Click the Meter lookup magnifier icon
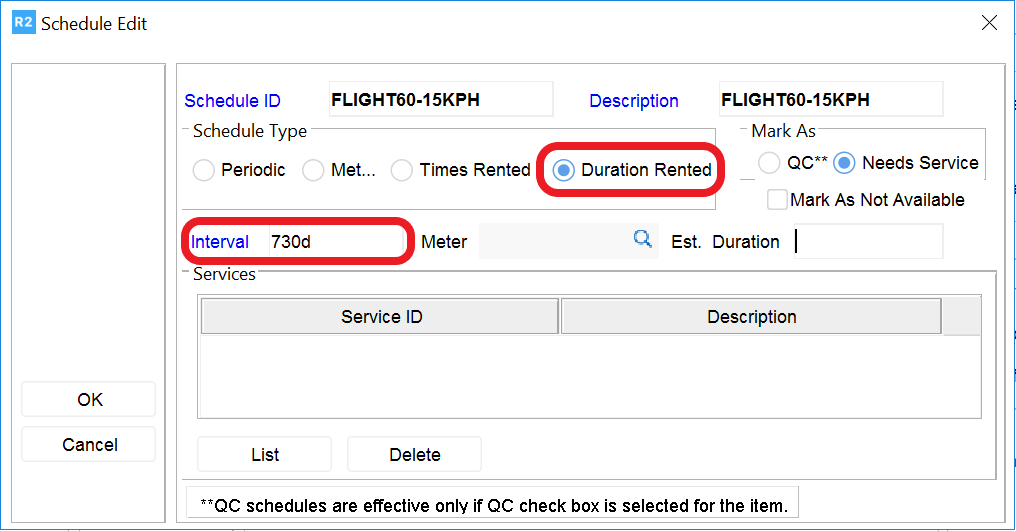Viewport: 1016px width, 531px height. 643,238
